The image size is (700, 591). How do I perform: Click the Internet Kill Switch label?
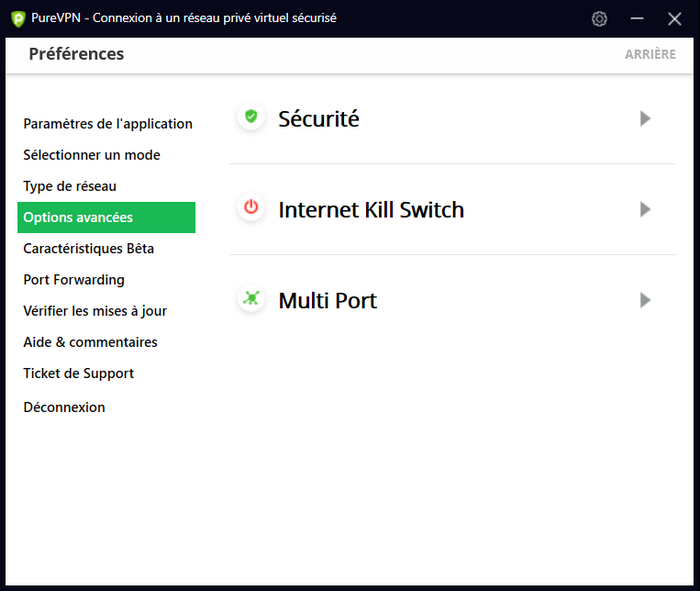[371, 210]
